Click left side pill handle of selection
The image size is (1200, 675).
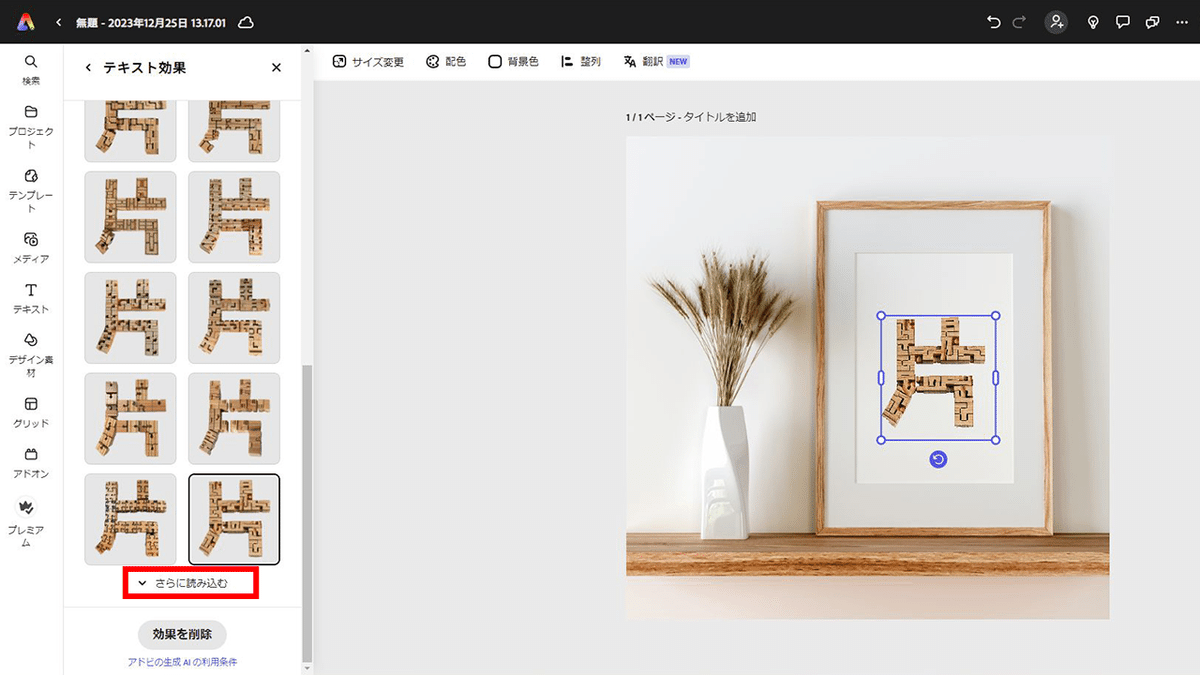[x=881, y=378]
